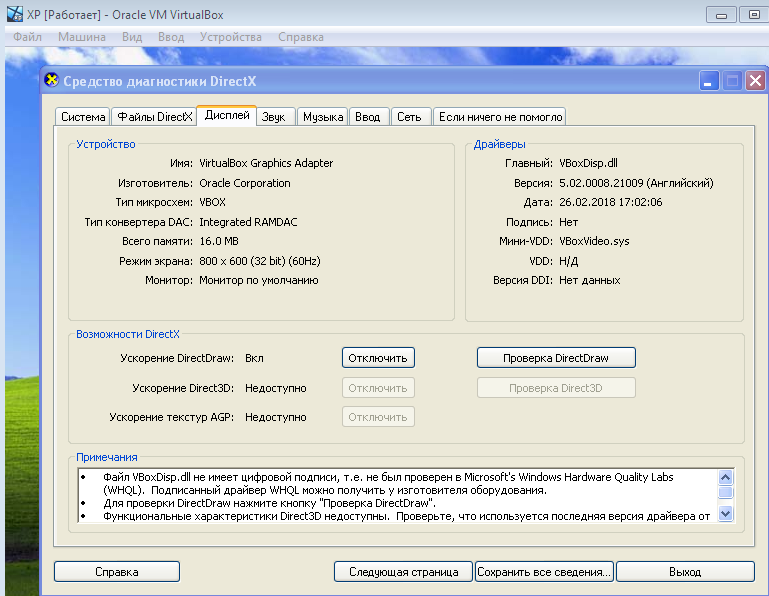Switch to the Файлы DirectX tab

coord(153,117)
